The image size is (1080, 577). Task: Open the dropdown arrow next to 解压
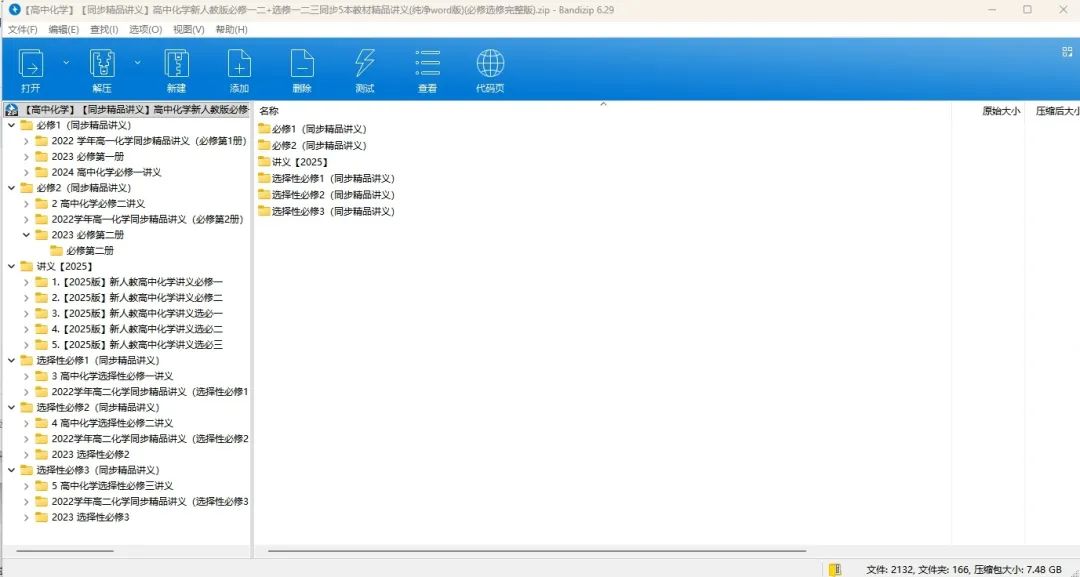pyautogui.click(x=138, y=63)
